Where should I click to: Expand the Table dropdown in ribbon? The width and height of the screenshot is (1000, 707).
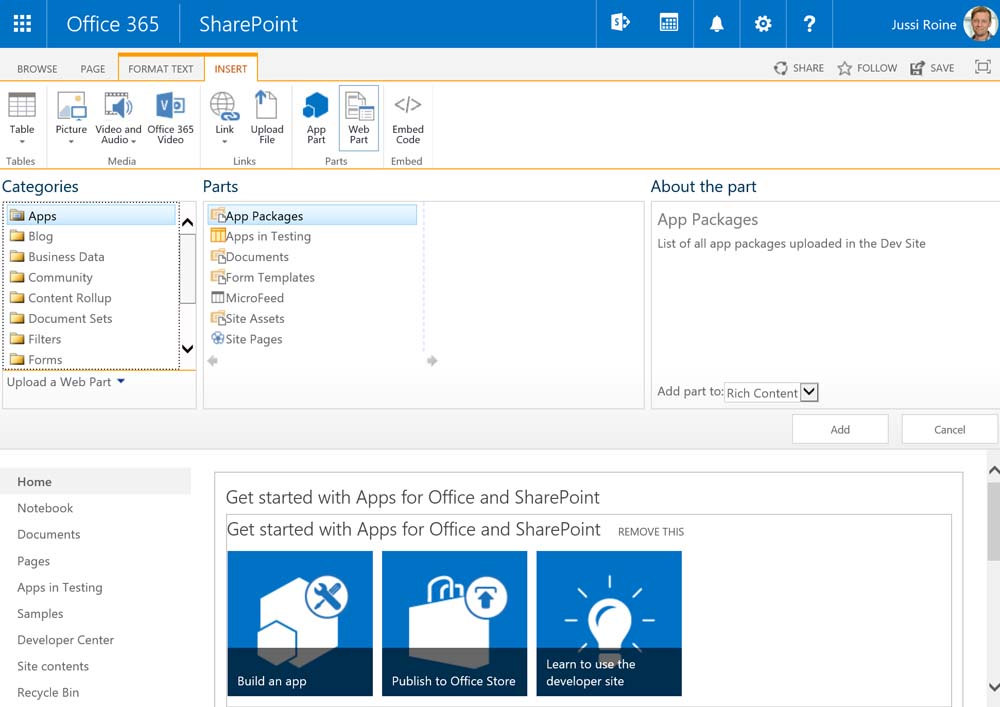[22, 141]
